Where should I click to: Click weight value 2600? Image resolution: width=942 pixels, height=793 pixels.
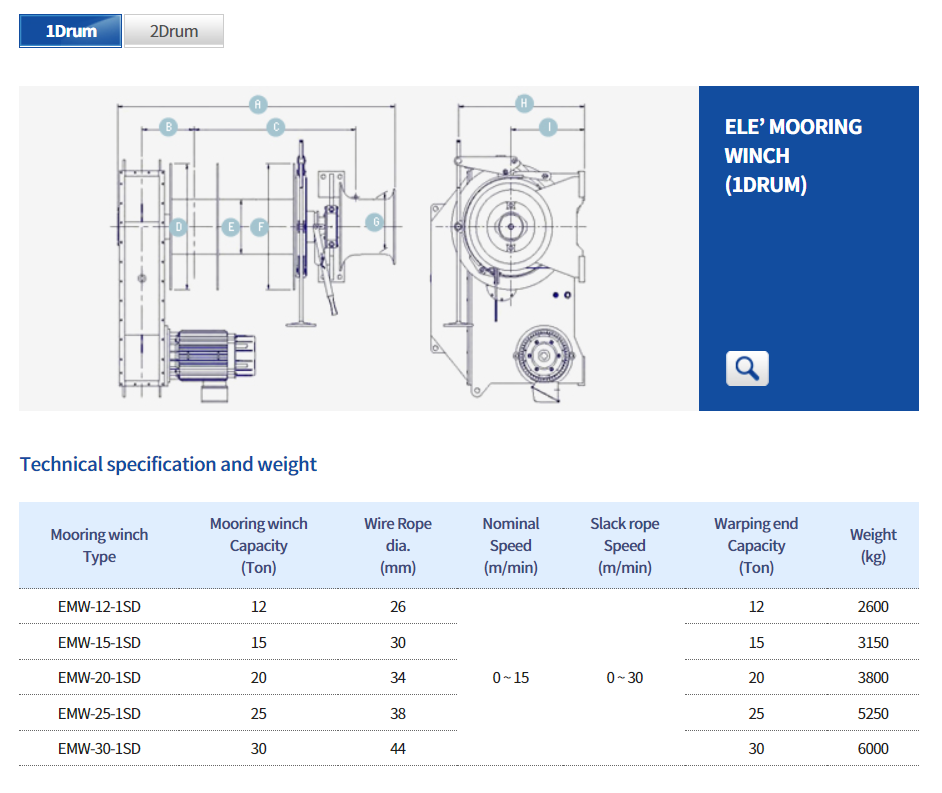pos(873,607)
